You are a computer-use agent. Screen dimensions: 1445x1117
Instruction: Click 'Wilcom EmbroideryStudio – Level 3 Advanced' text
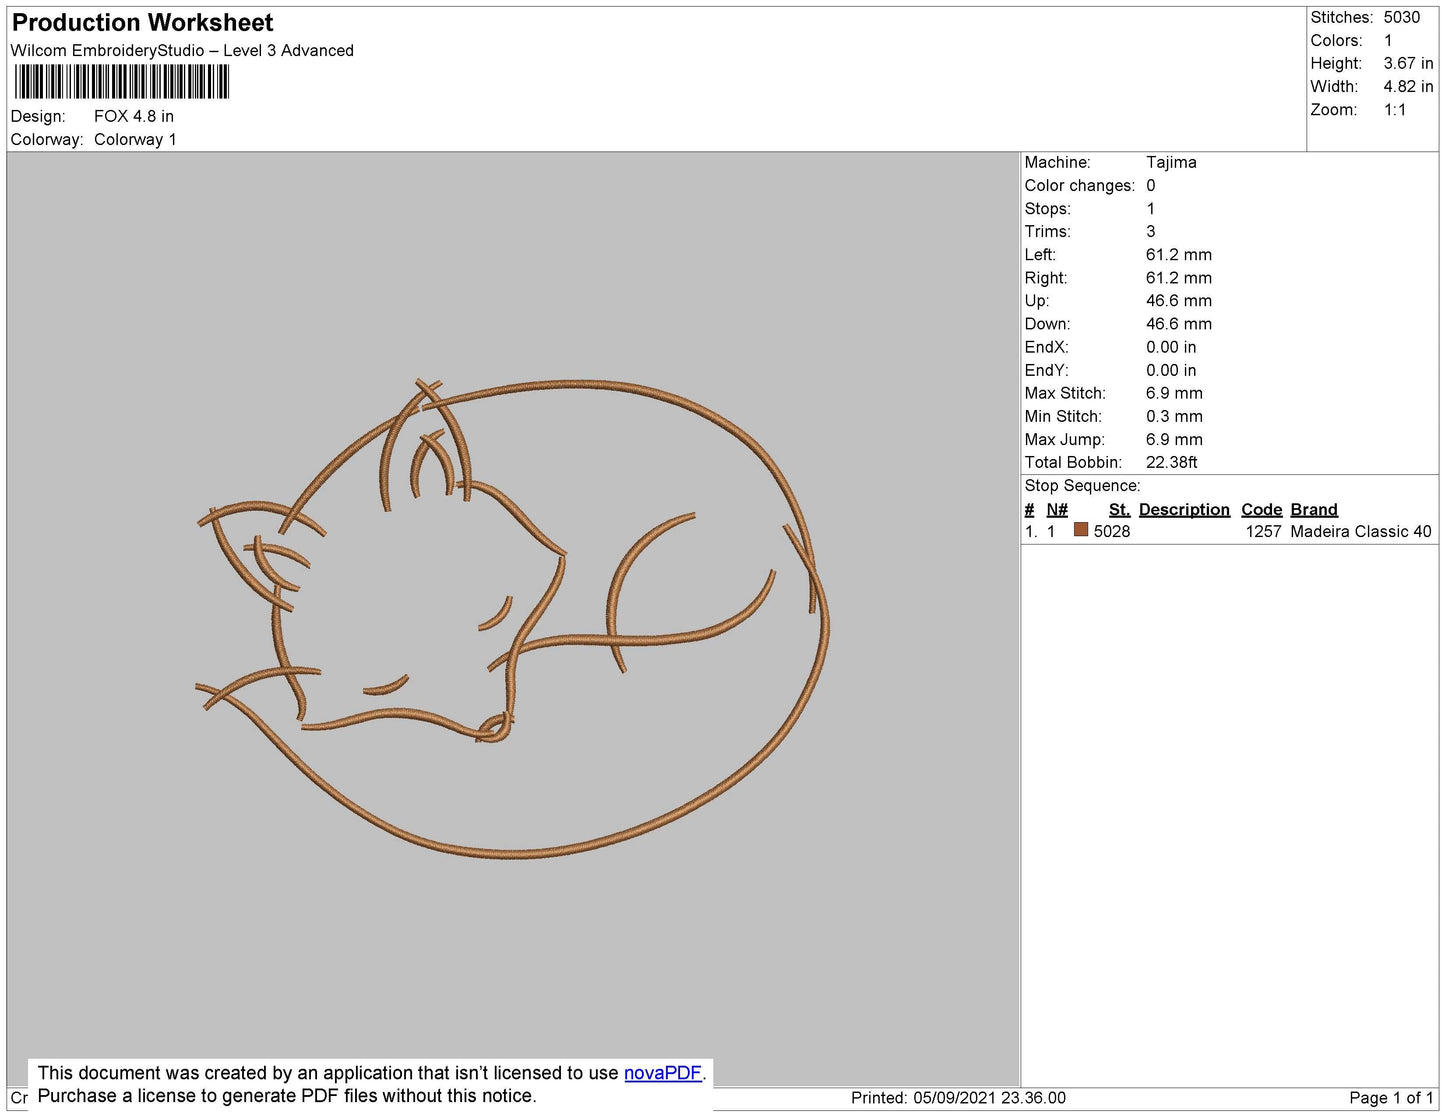click(182, 51)
